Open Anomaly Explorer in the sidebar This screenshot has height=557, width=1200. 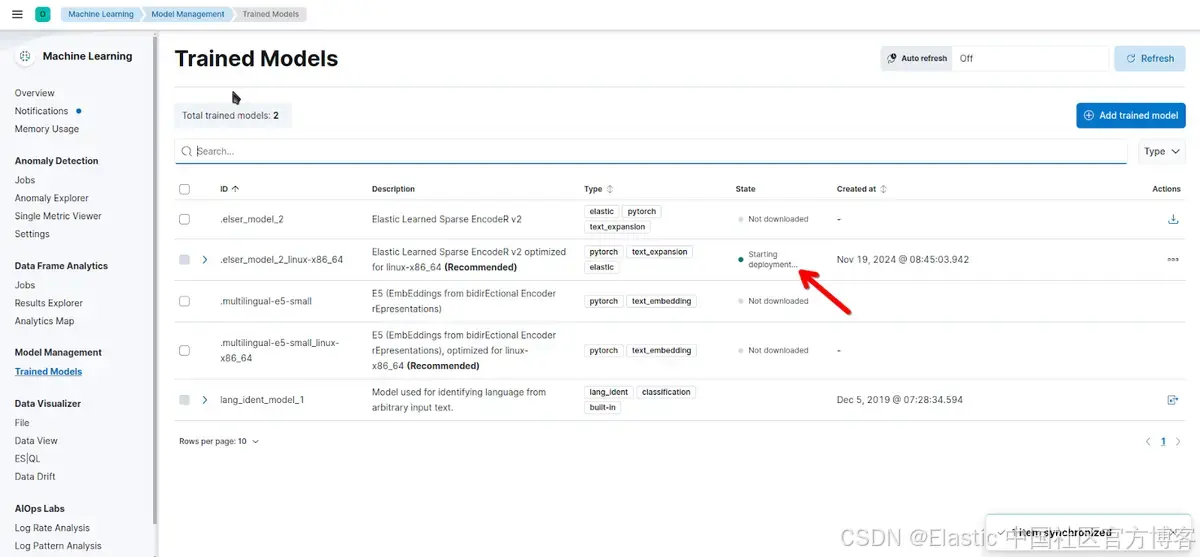coord(52,198)
